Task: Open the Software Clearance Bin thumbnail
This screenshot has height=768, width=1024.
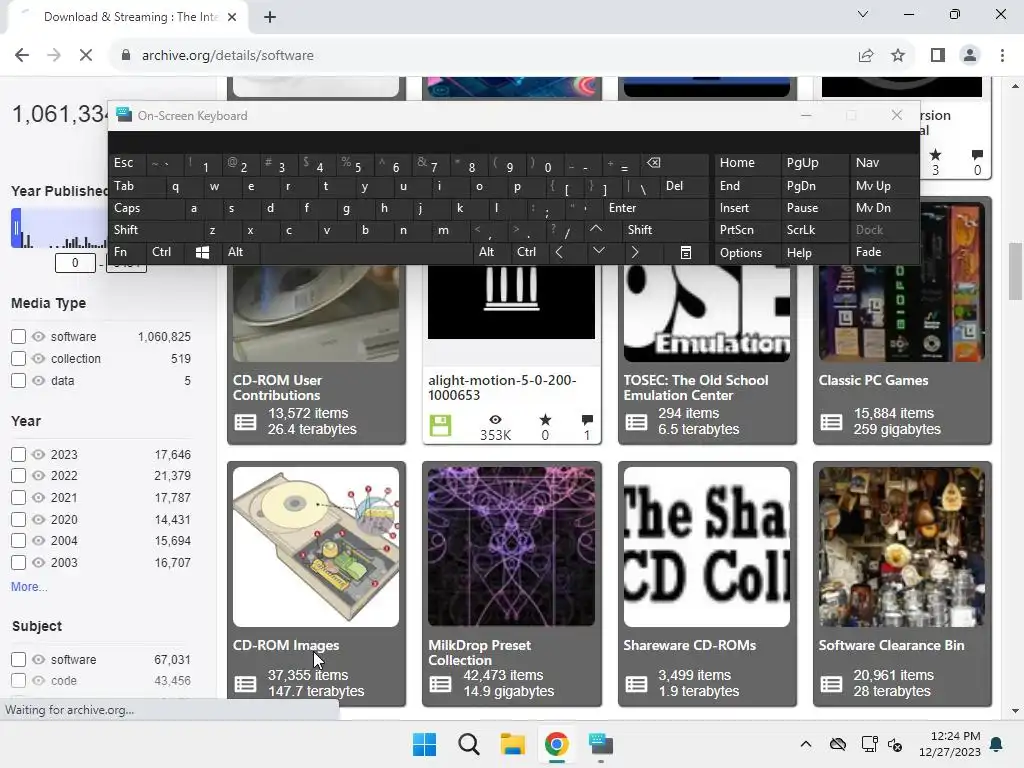Action: pyautogui.click(x=902, y=547)
